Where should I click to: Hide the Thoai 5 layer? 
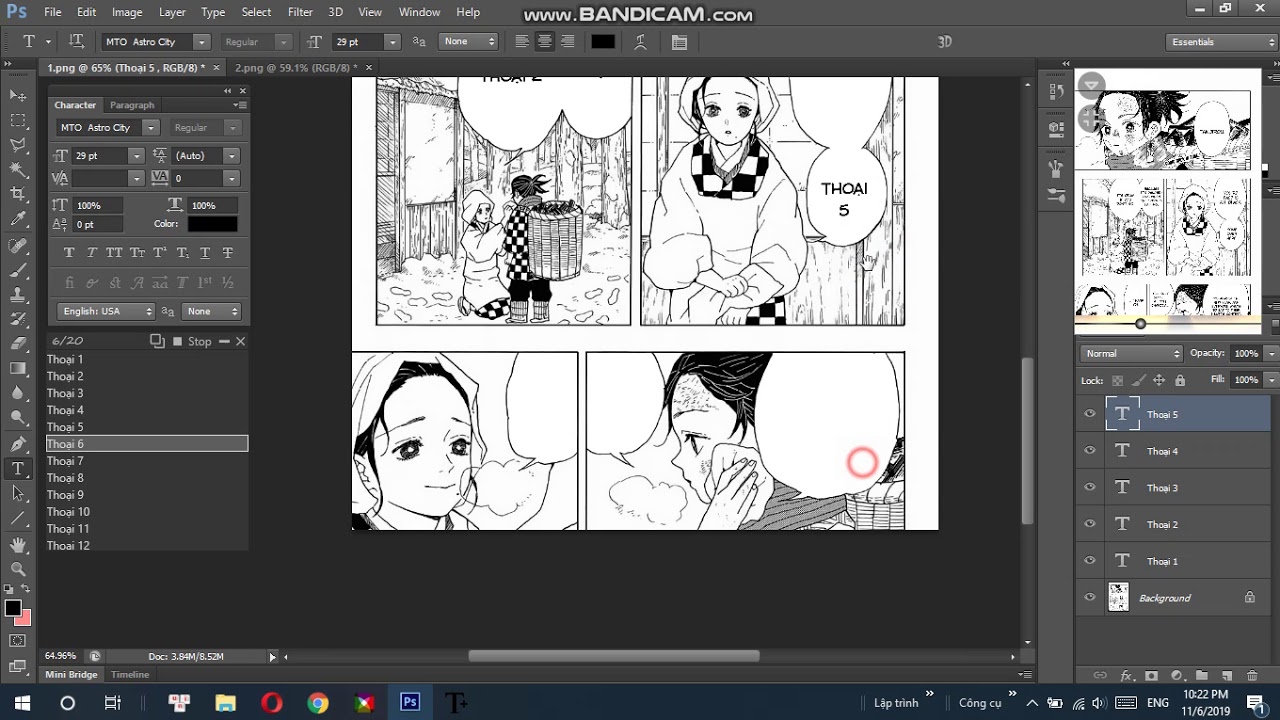[x=1090, y=414]
